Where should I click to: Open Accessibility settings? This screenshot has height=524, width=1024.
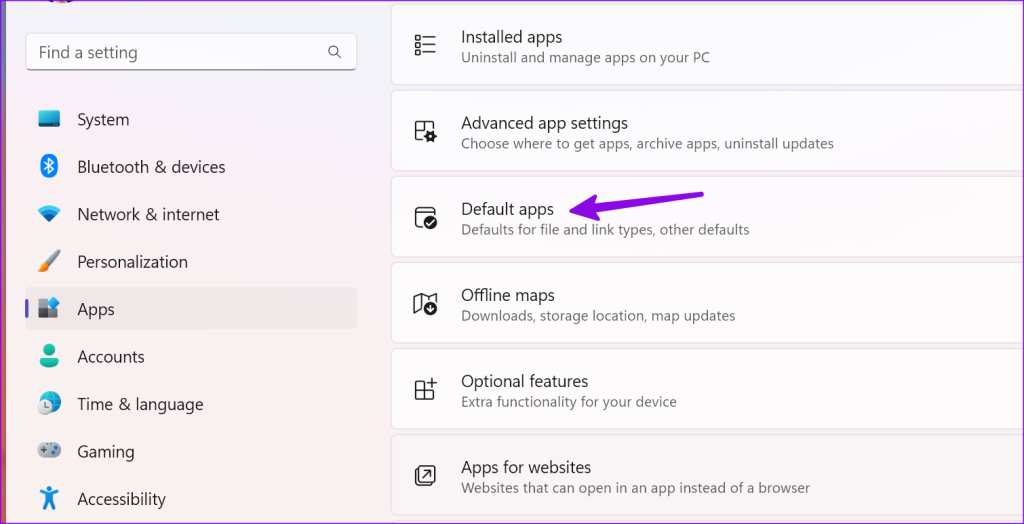pyautogui.click(x=191, y=499)
